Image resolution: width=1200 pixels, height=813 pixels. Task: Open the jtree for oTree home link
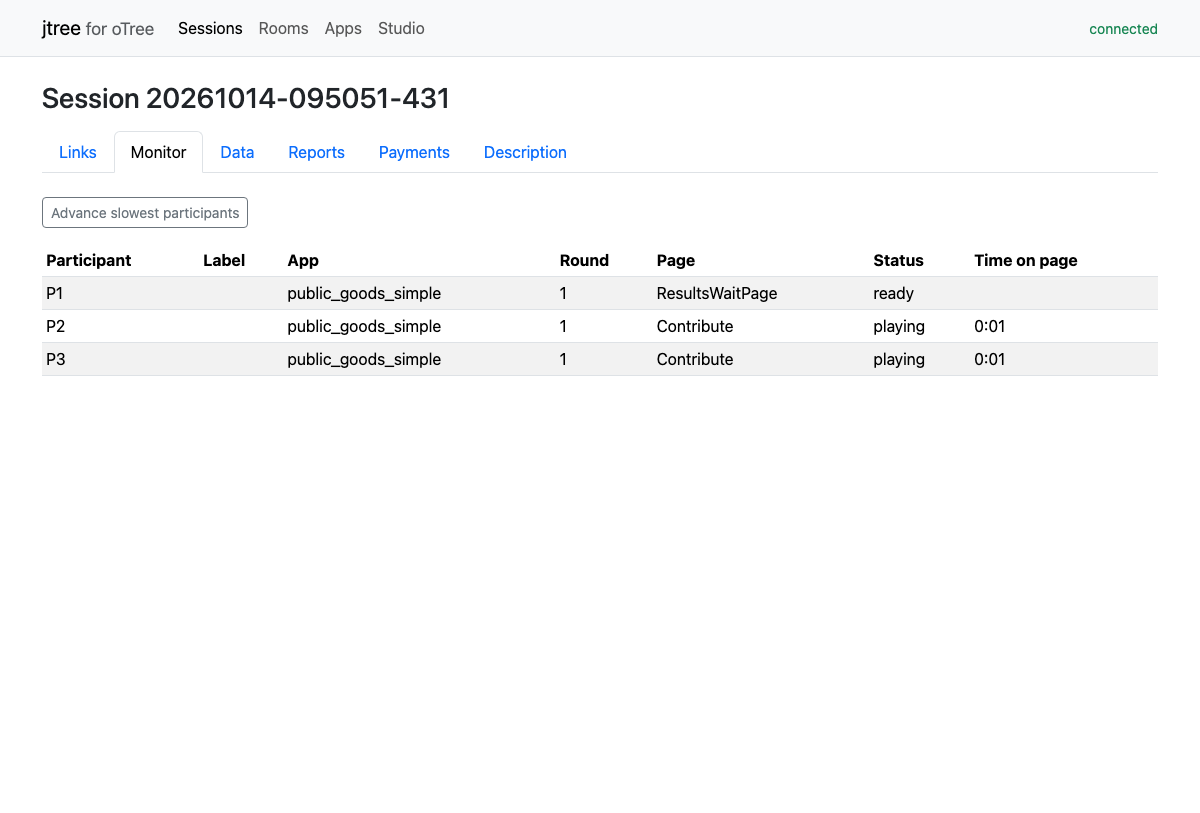click(98, 28)
